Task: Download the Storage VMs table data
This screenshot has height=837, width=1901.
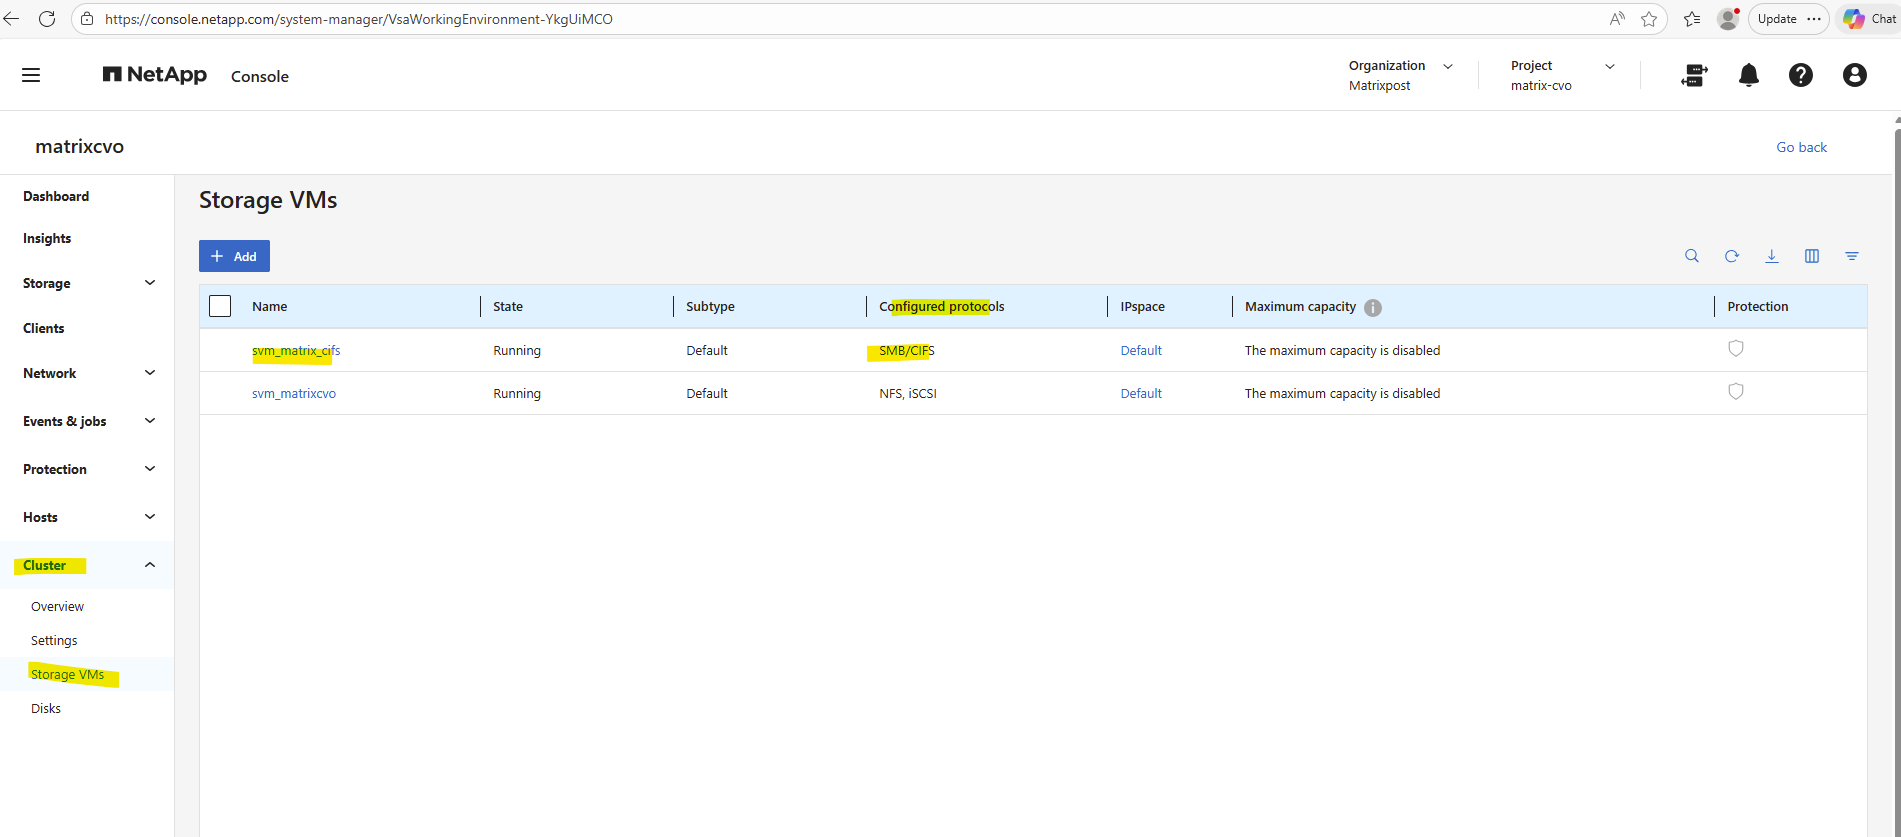Action: 1771,256
